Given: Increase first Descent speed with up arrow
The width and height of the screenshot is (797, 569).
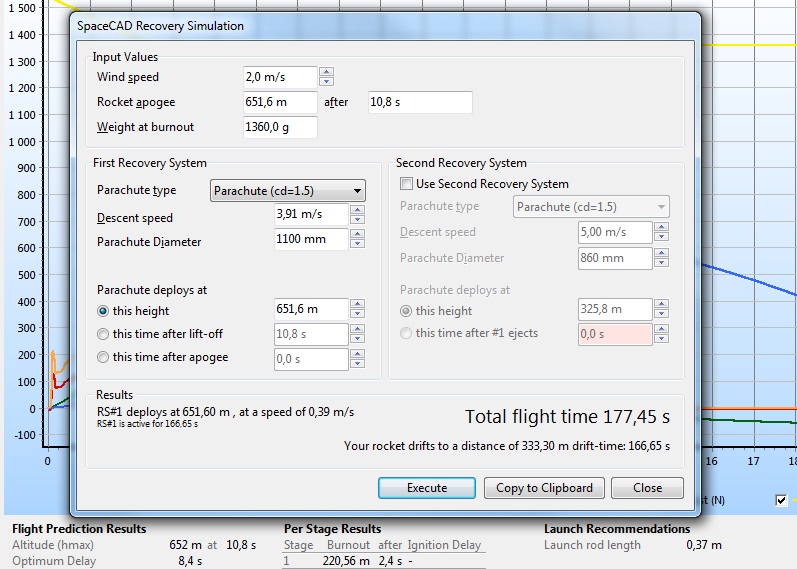Looking at the screenshot, I should tap(357, 209).
